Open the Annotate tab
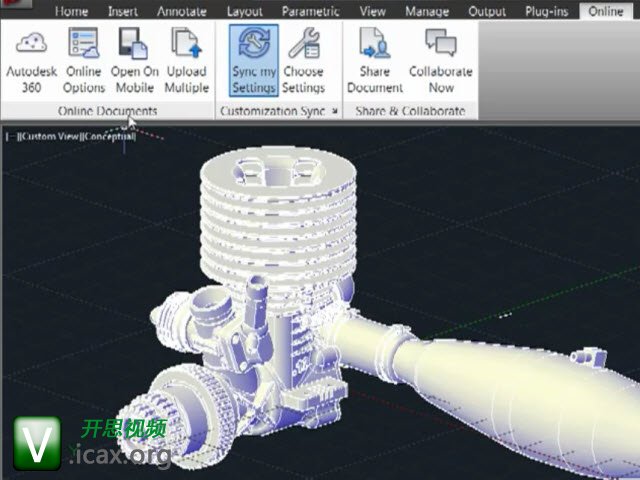 tap(182, 11)
